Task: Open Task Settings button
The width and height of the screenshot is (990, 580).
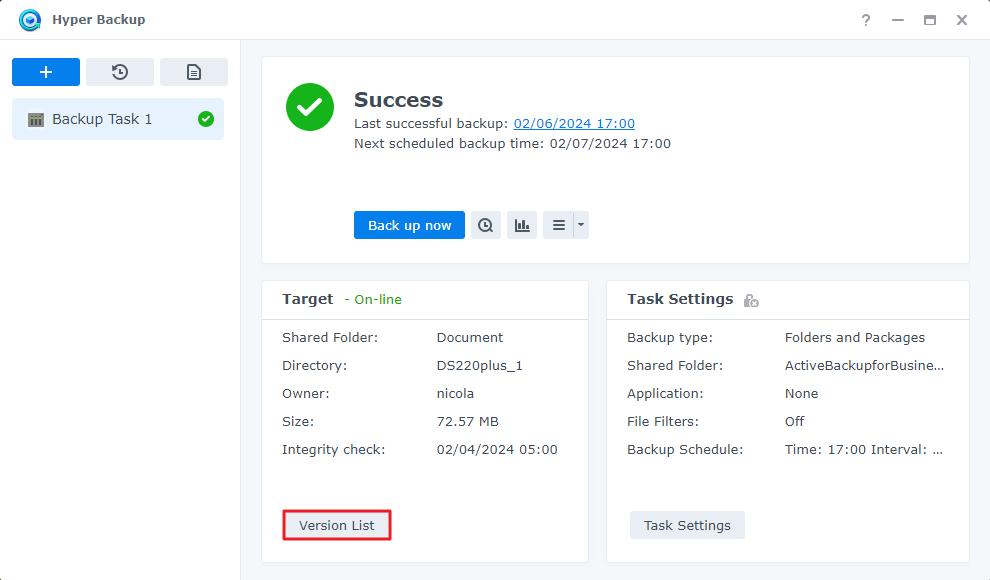Action: click(687, 525)
